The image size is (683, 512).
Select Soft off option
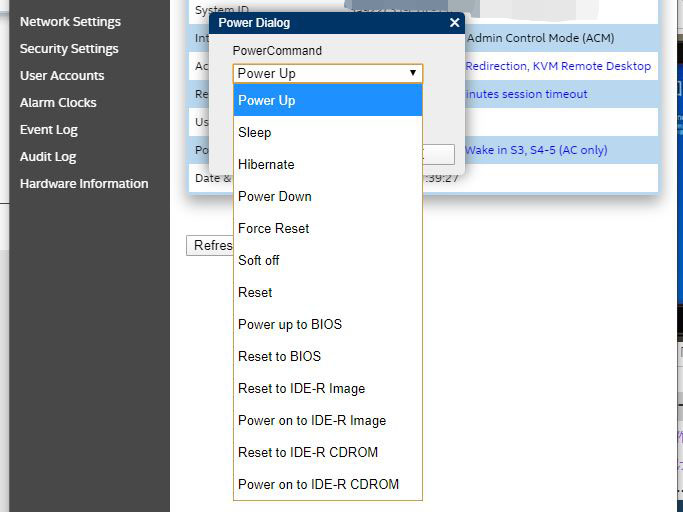[328, 260]
